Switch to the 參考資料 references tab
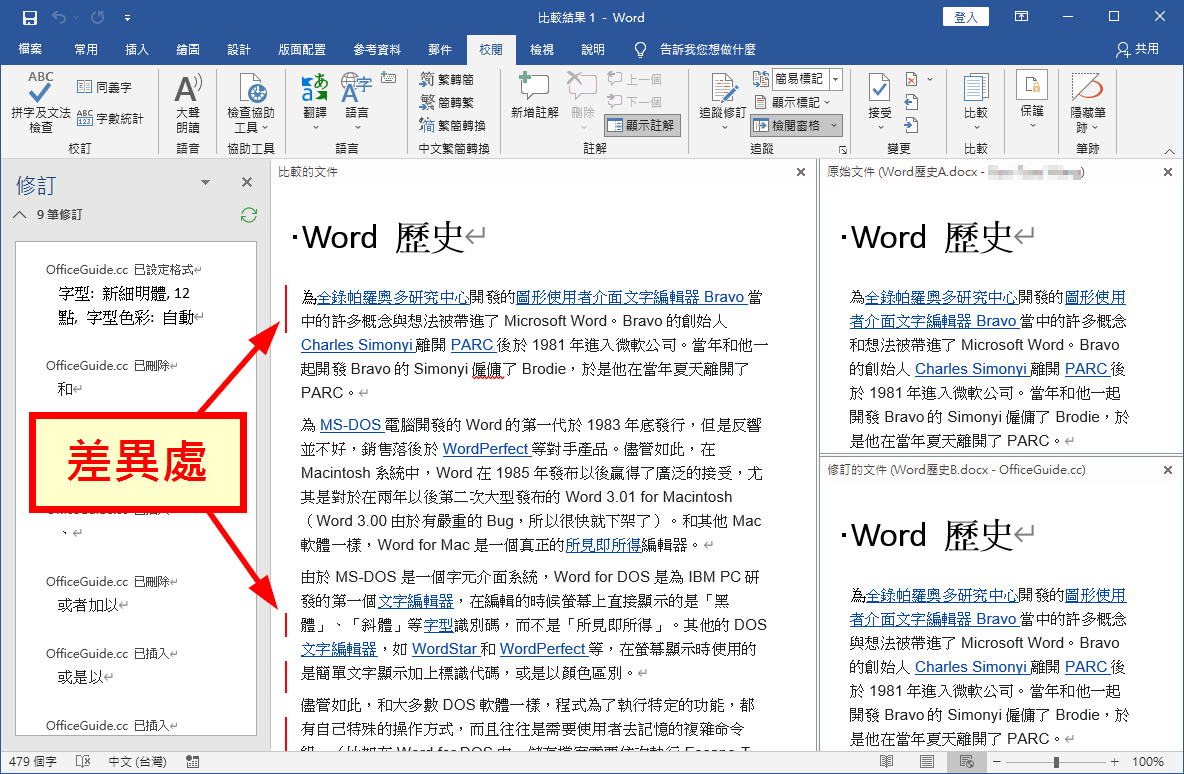The width and height of the screenshot is (1184, 774). (377, 49)
